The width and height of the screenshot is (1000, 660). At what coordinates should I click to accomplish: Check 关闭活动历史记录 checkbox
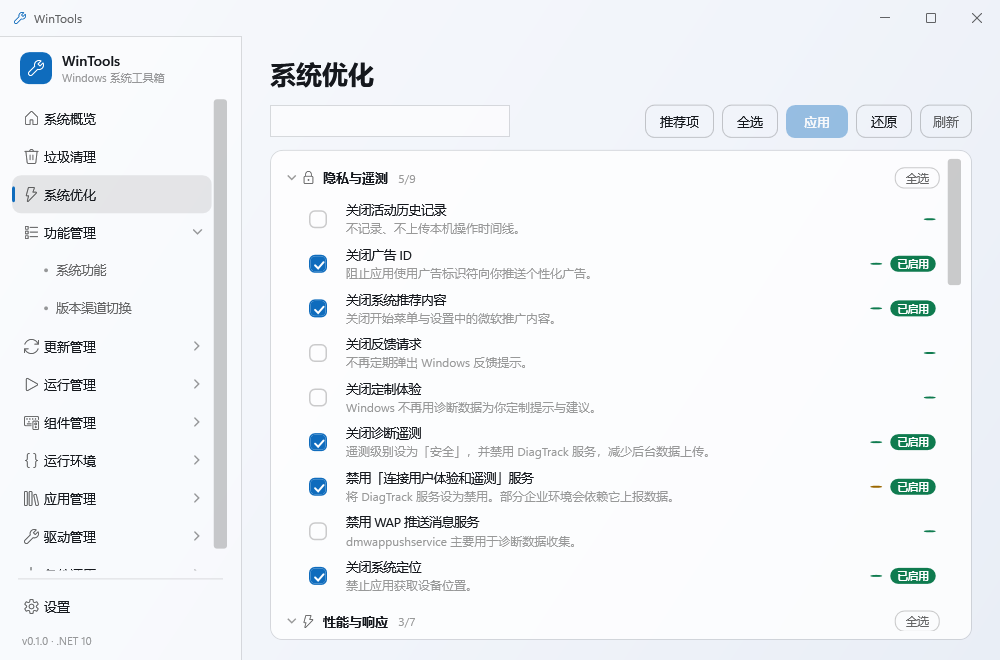pos(318,219)
